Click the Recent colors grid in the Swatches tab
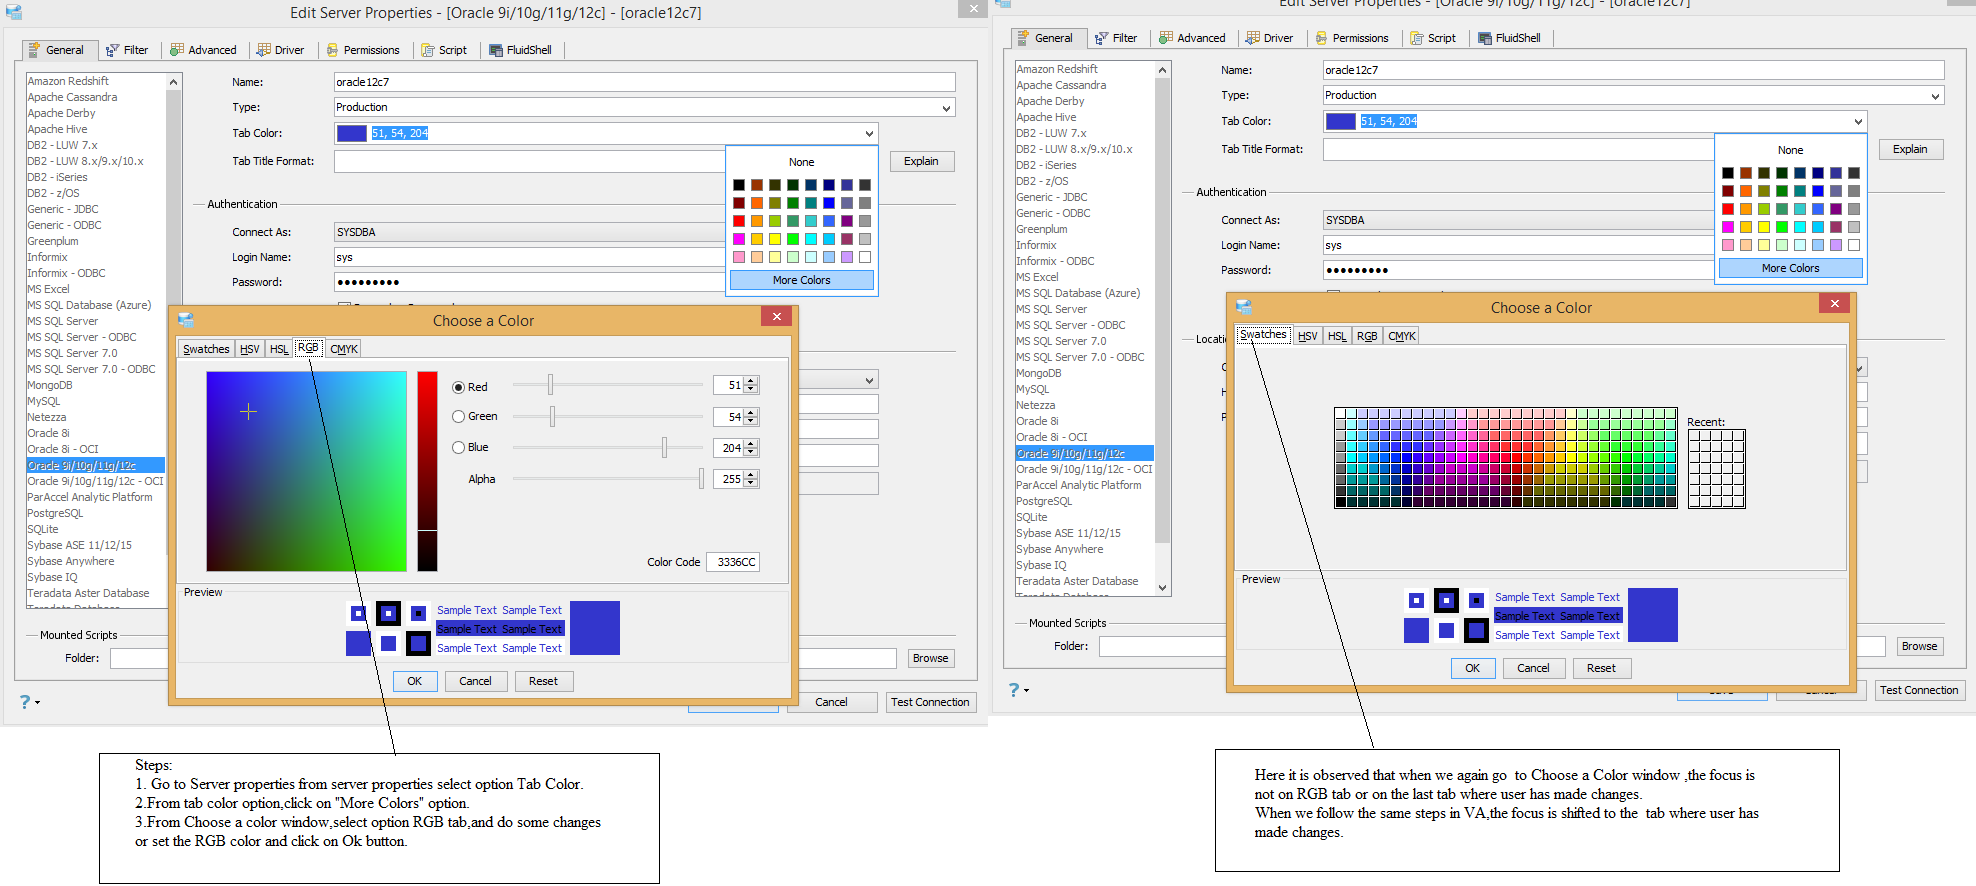1976x886 pixels. [1716, 469]
